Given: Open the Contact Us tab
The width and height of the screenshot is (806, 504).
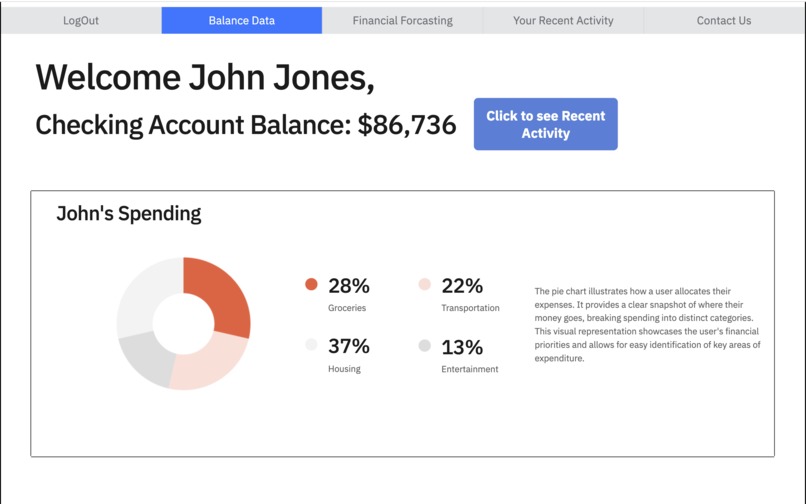Looking at the screenshot, I should pos(724,21).
